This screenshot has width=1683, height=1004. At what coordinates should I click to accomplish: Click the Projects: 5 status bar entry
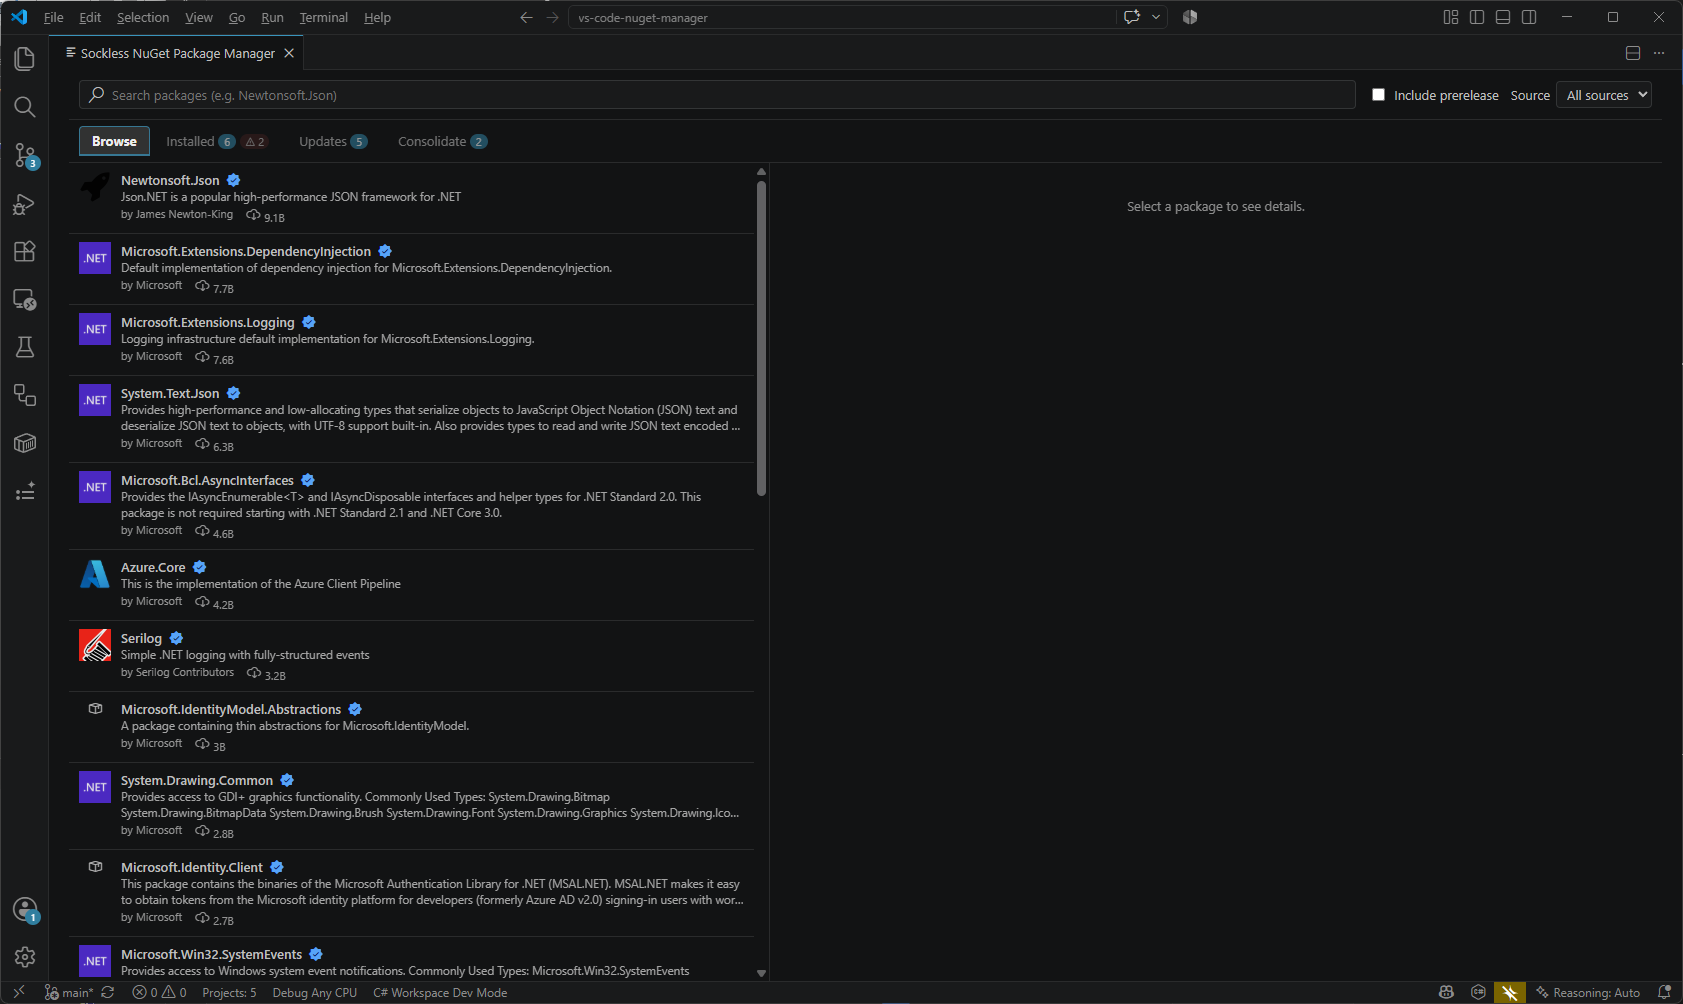pos(229,993)
